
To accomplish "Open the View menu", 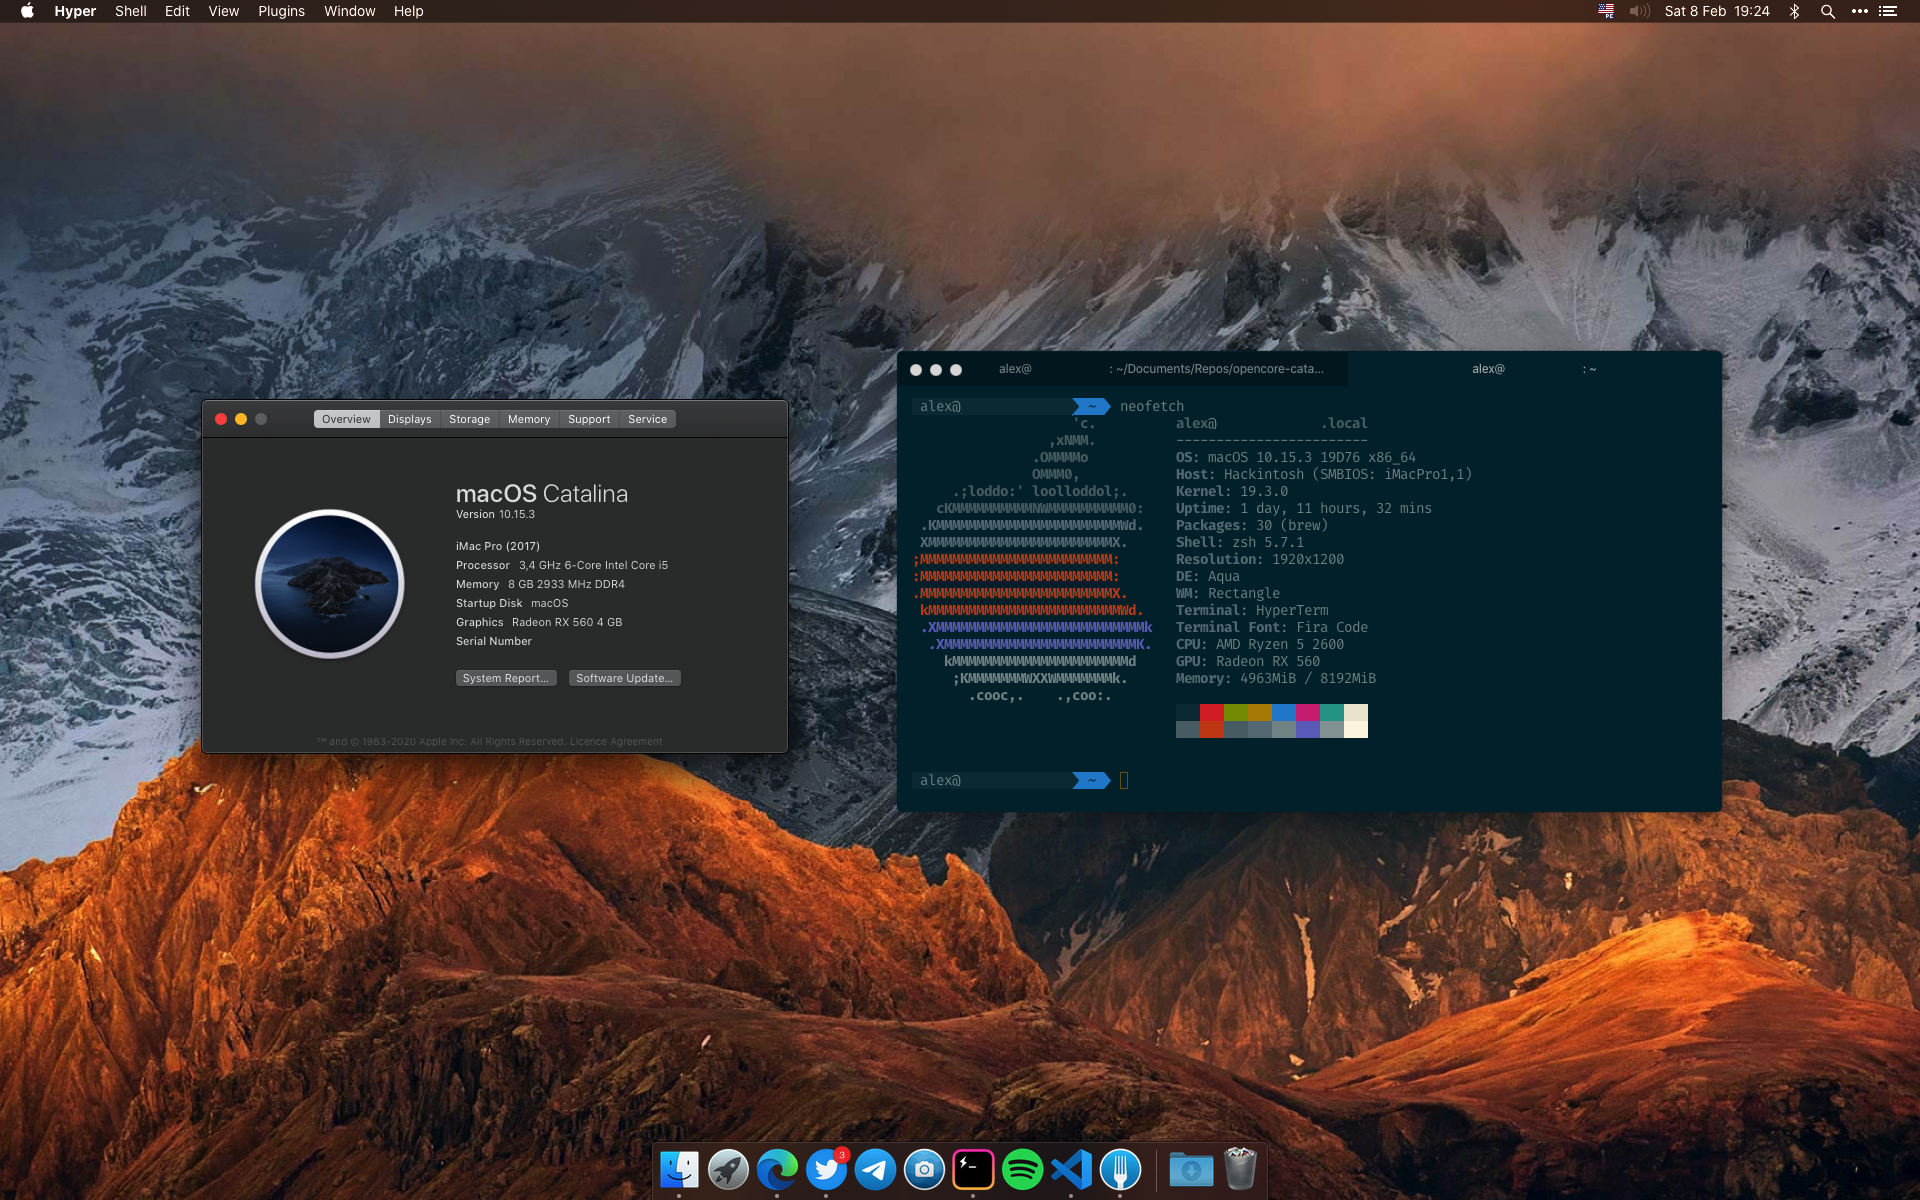I will (223, 11).
